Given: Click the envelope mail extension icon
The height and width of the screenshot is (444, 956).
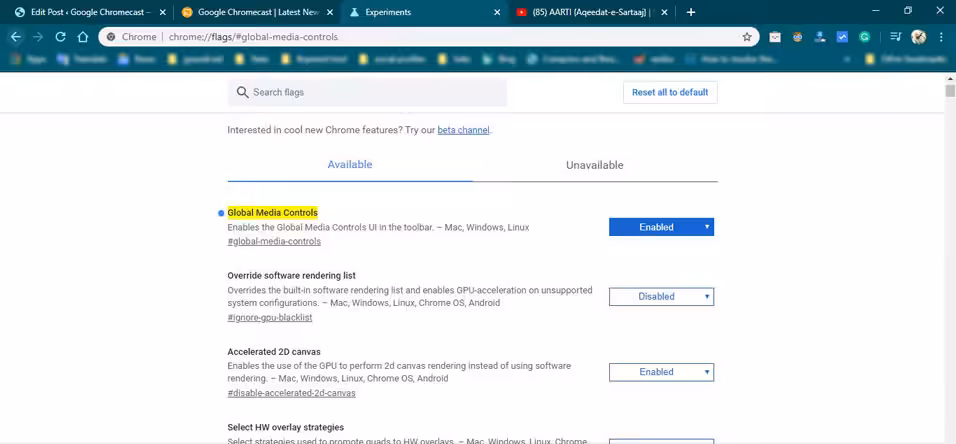Looking at the screenshot, I should coord(775,37).
